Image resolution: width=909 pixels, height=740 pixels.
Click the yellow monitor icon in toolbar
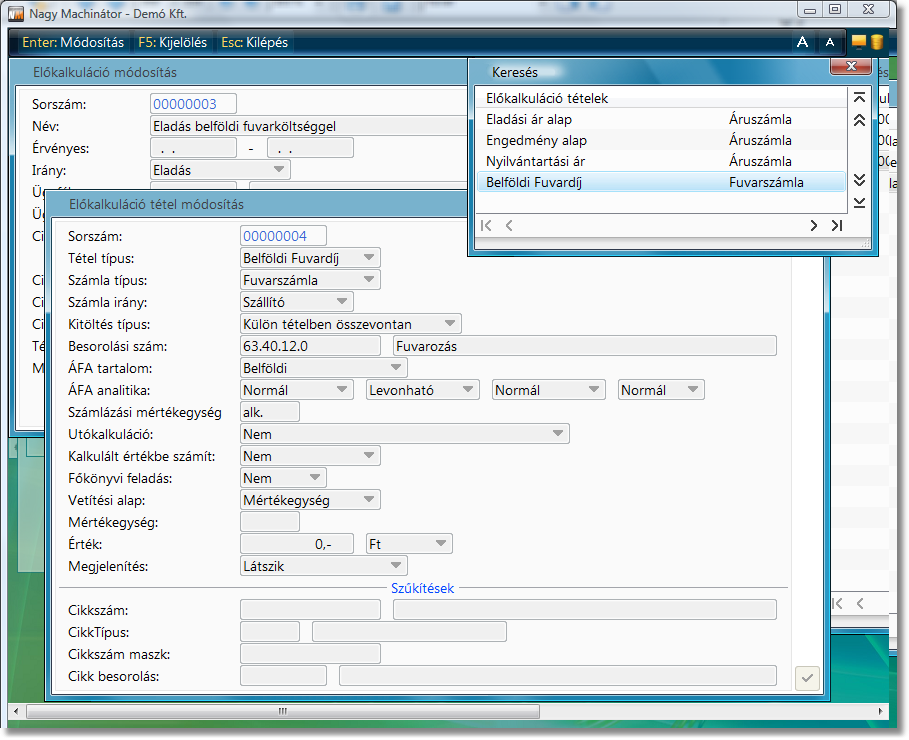858,42
